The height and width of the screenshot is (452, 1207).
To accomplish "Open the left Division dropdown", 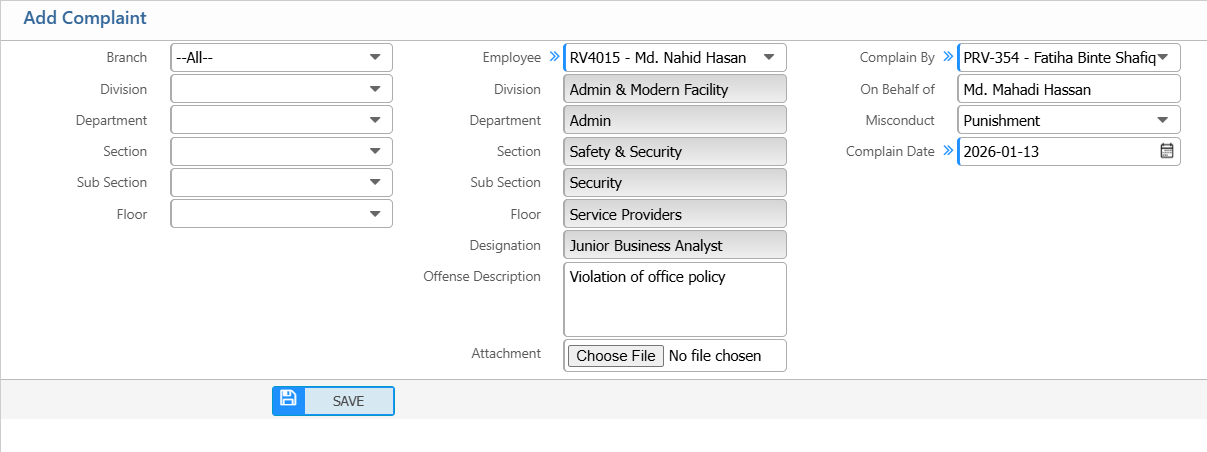I will [x=281, y=89].
